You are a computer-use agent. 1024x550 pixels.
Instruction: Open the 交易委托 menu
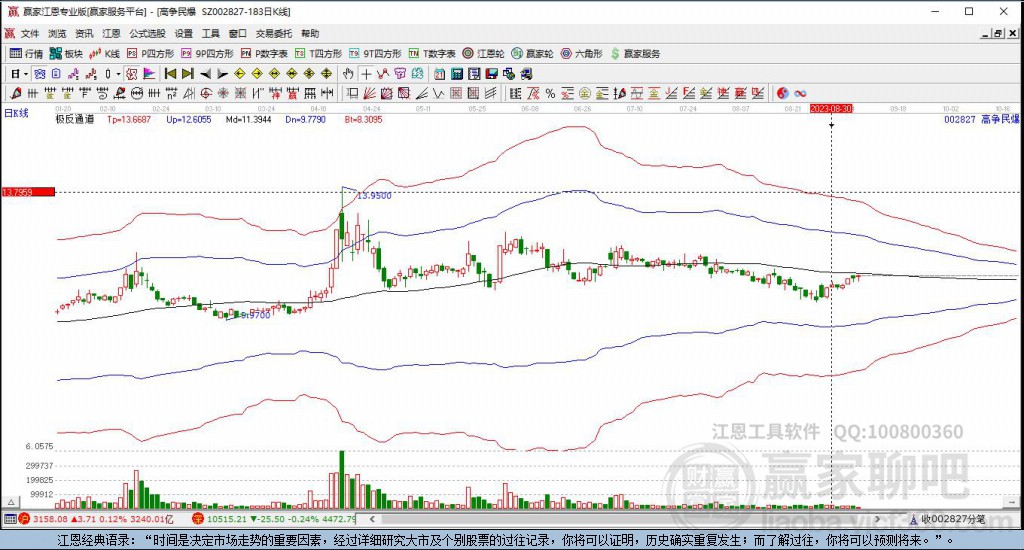pyautogui.click(x=274, y=33)
